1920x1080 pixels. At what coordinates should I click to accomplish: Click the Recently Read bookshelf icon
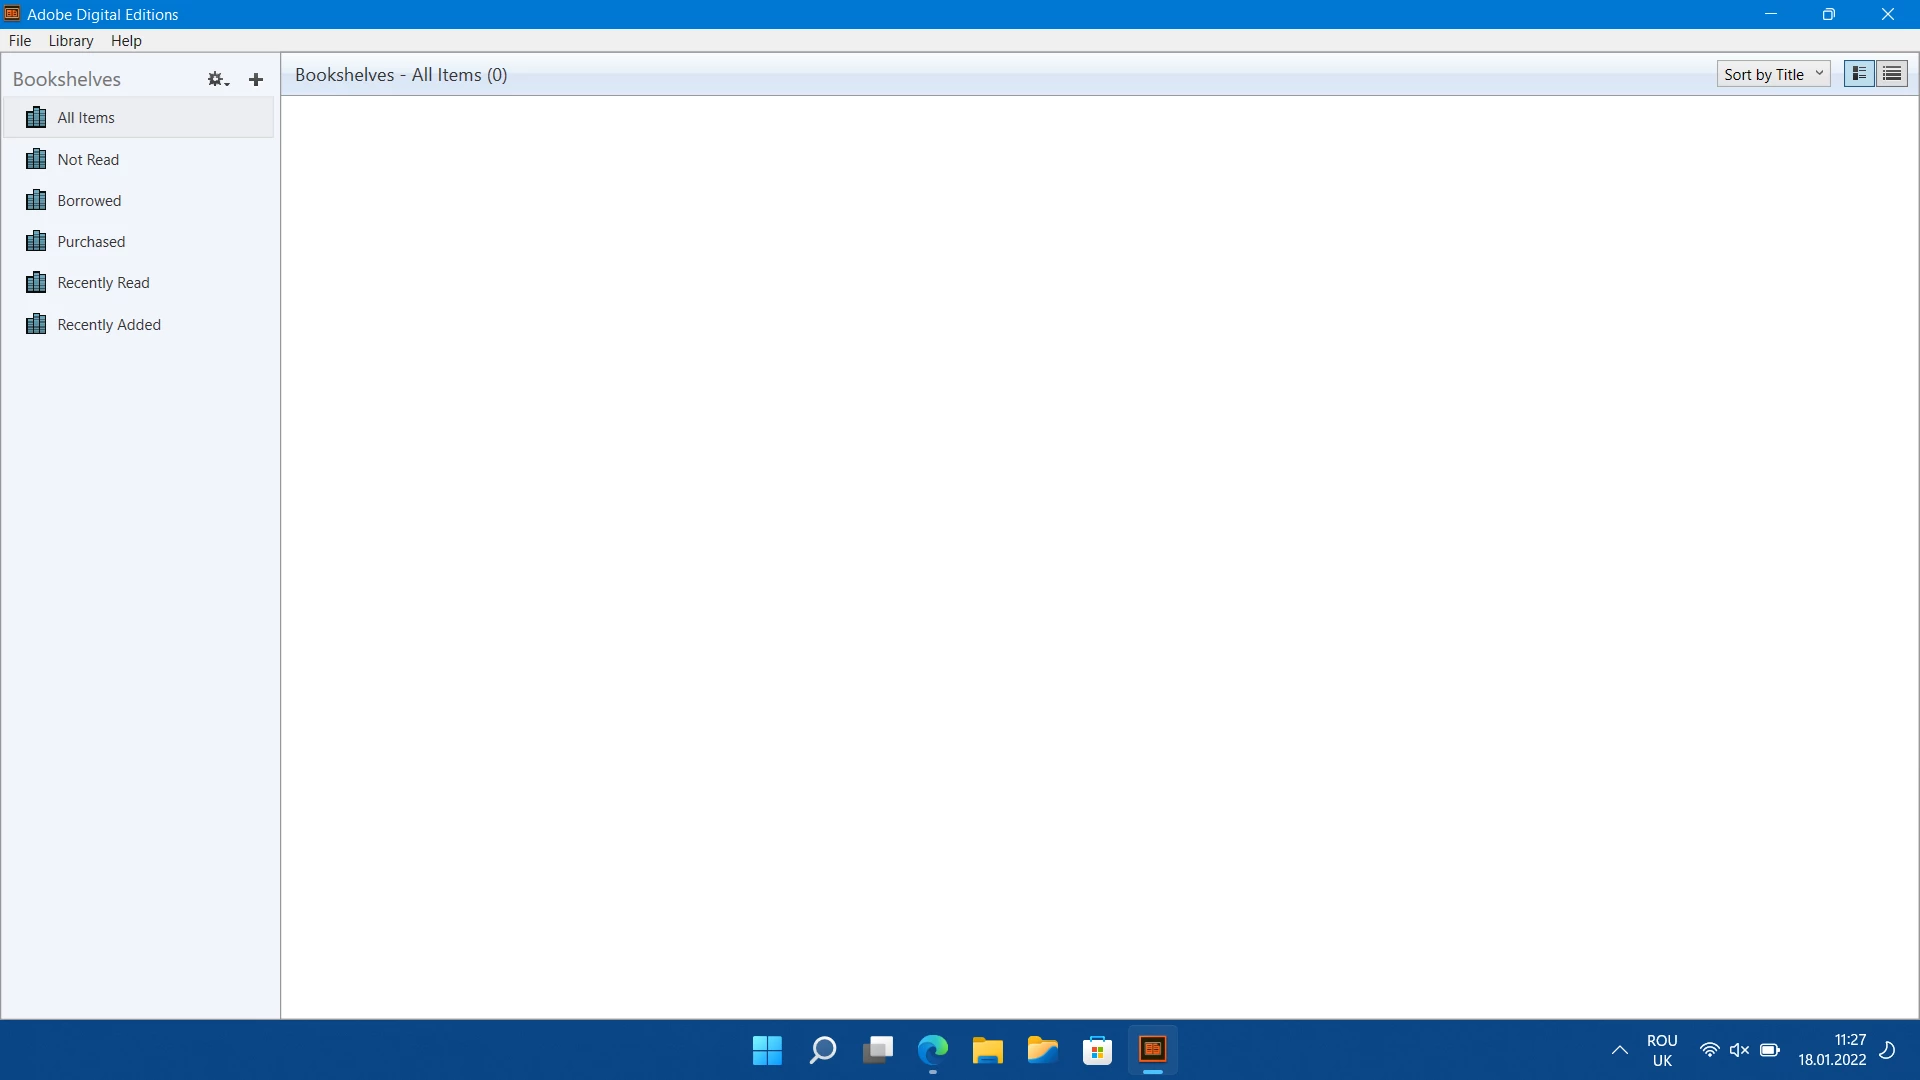point(36,283)
